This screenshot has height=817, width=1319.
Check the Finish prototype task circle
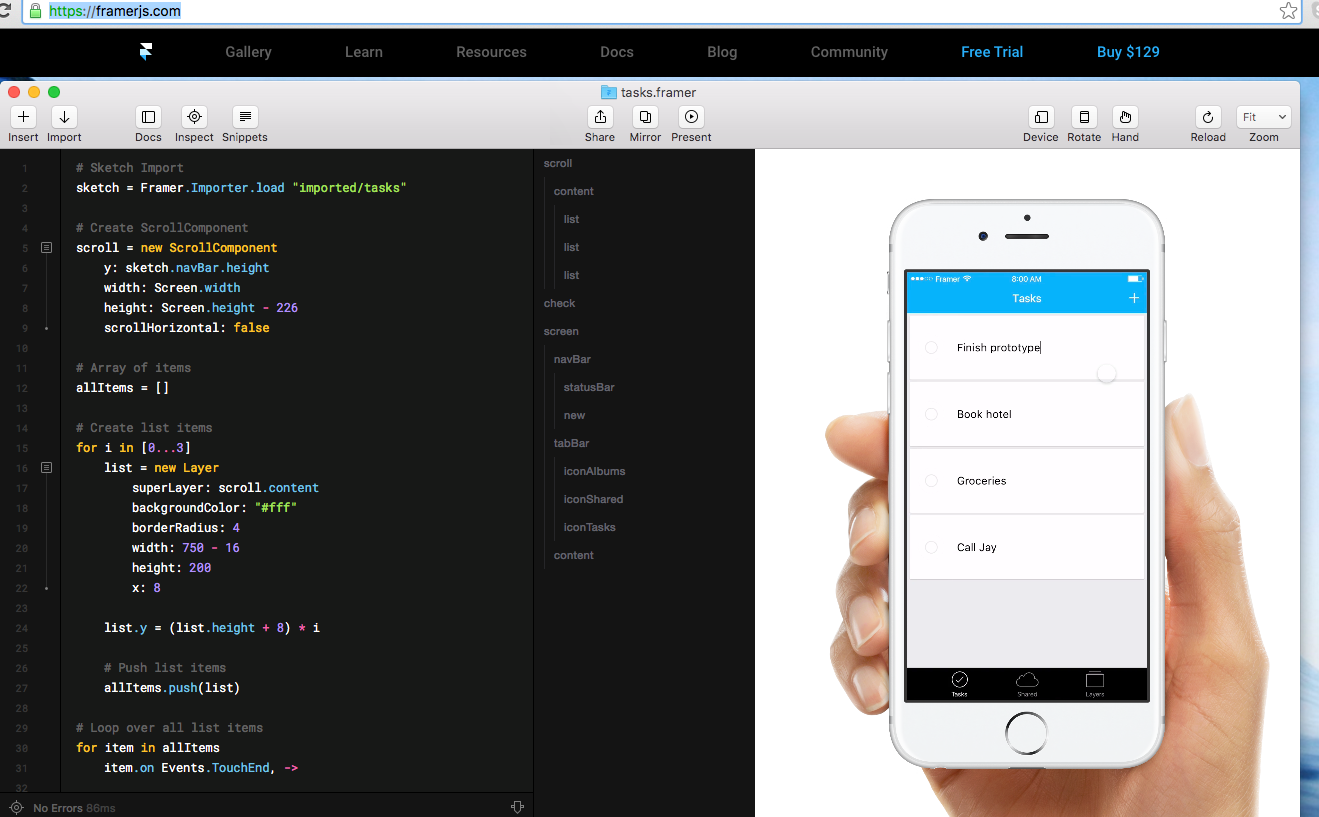(931, 348)
